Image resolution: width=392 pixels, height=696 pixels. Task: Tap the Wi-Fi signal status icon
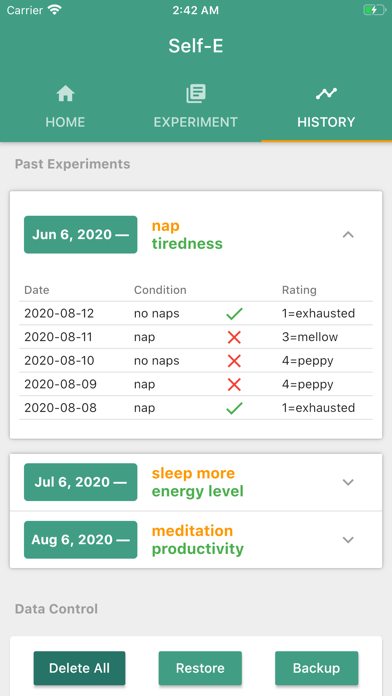(55, 10)
